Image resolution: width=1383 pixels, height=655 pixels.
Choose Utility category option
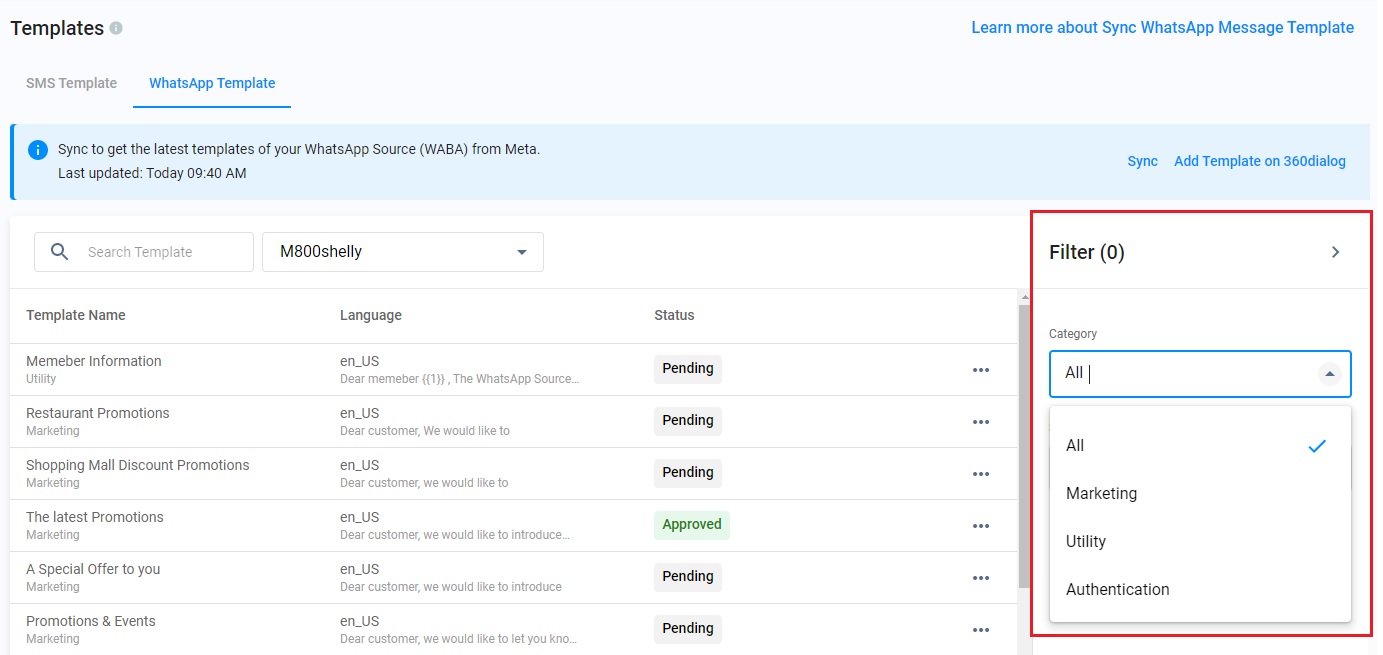tap(1086, 541)
